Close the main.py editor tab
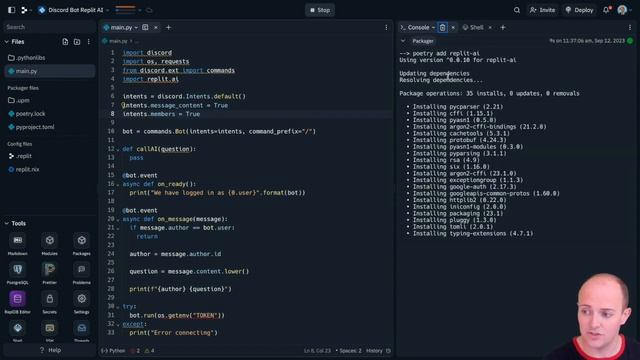This screenshot has height=360, width=640. click(156, 27)
